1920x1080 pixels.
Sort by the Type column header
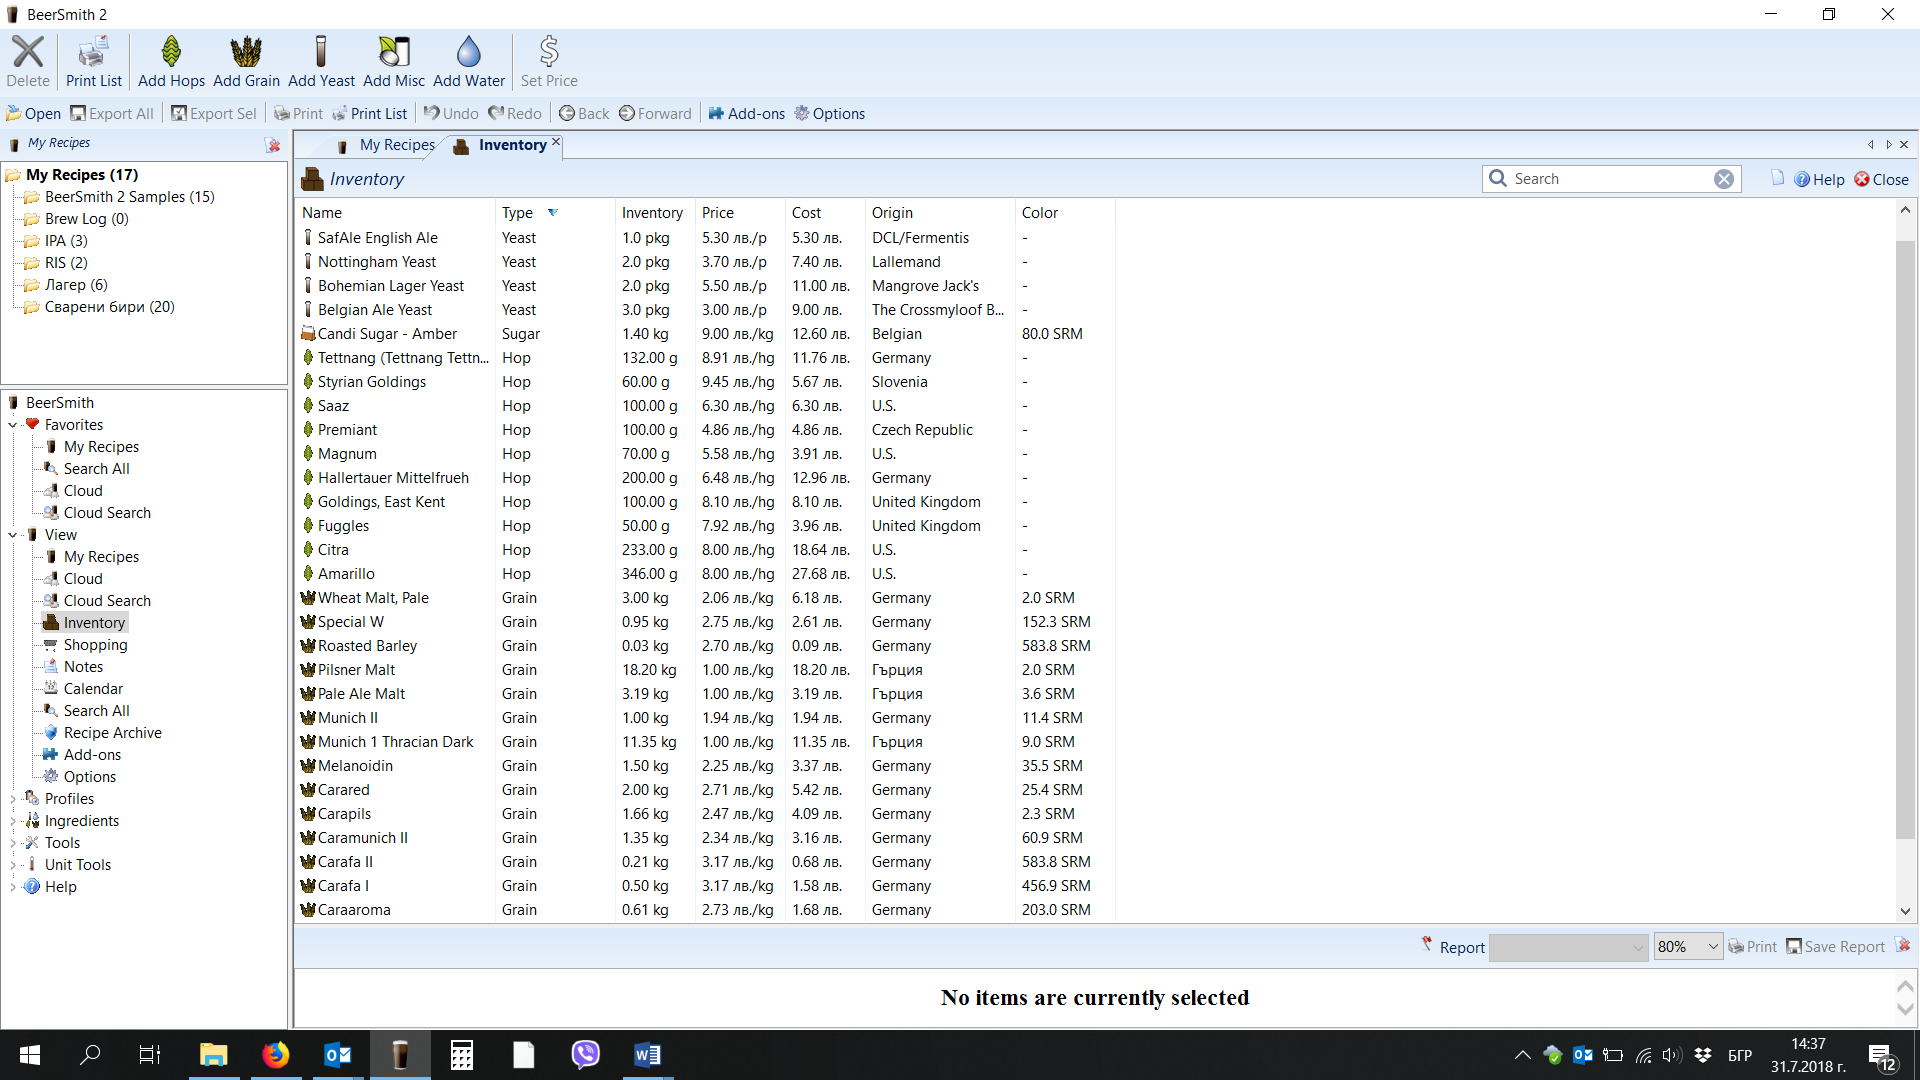click(x=518, y=213)
